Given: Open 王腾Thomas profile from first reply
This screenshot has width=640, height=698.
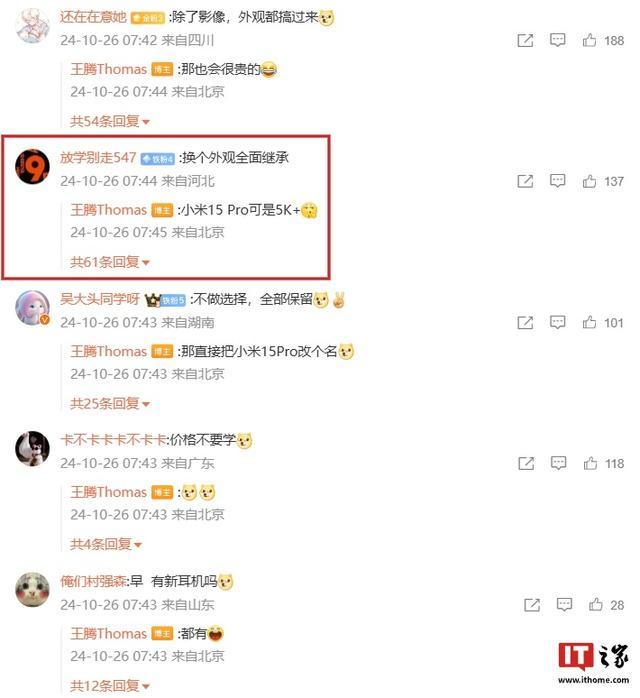Looking at the screenshot, I should point(109,69).
